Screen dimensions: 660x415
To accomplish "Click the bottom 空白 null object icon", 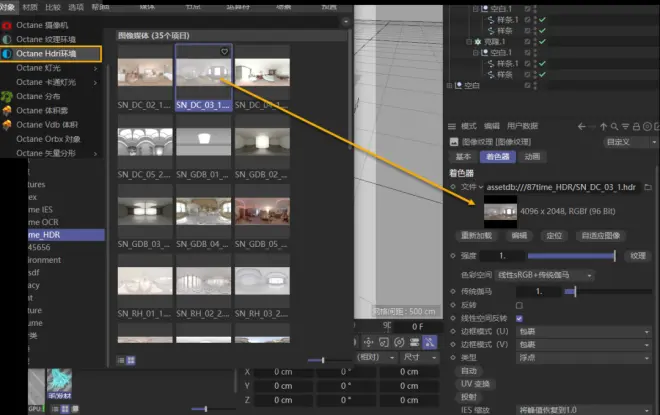I will point(458,85).
